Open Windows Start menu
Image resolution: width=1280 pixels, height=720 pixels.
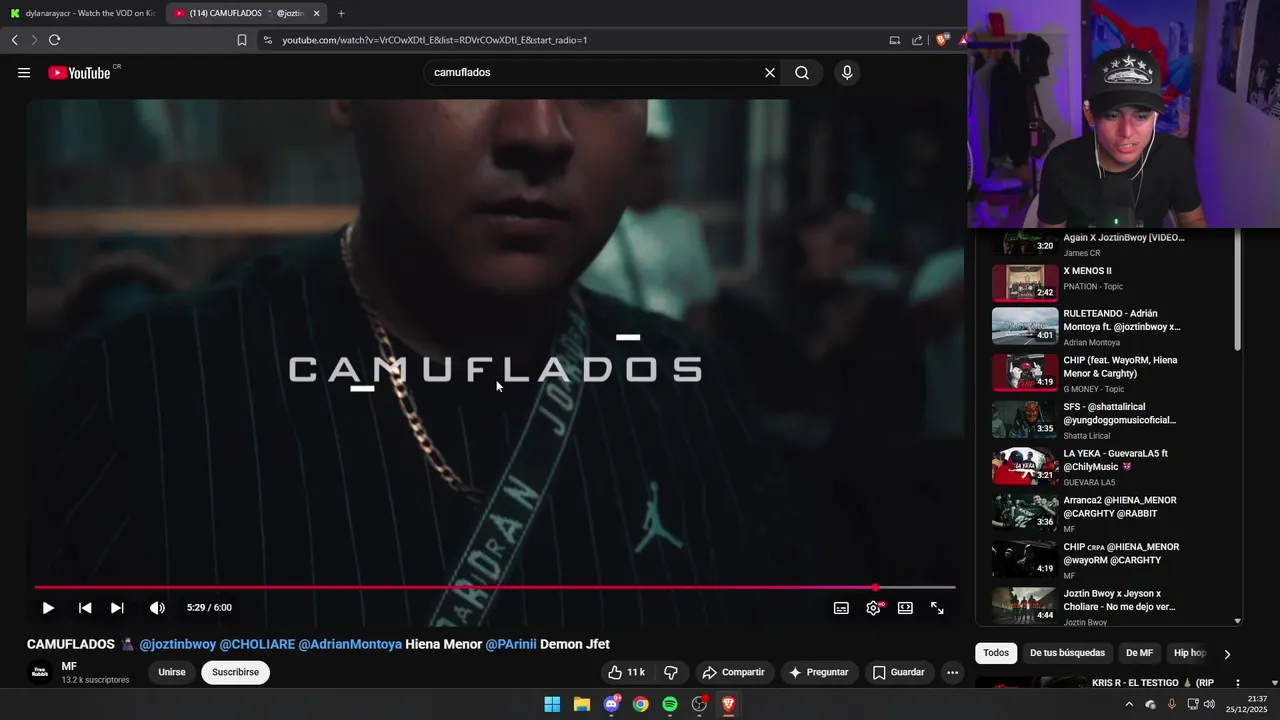point(552,704)
